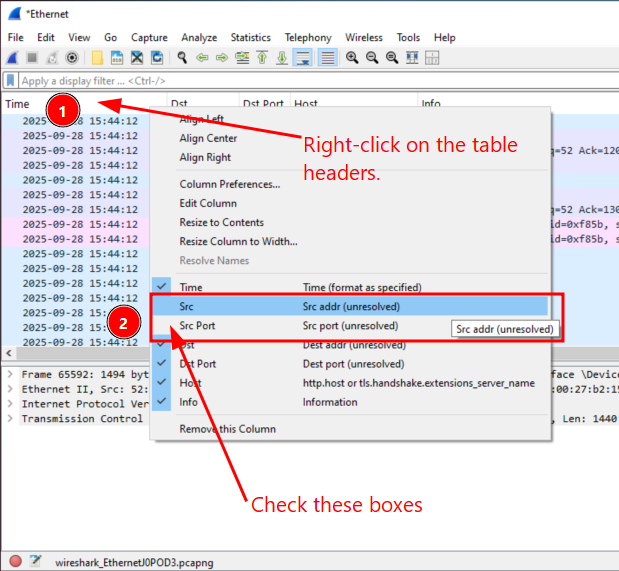The width and height of the screenshot is (619, 571).
Task: Expand the Ethernet II tree node
Action: [10, 389]
